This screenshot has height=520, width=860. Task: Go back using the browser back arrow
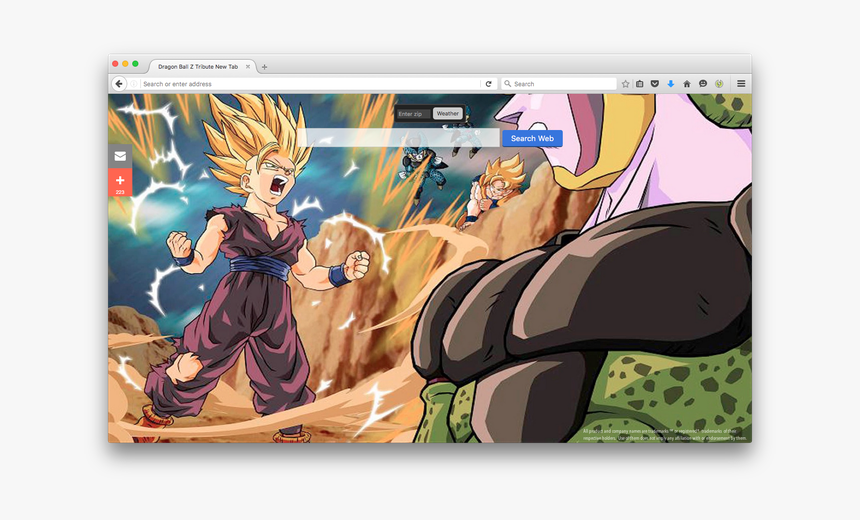(118, 84)
